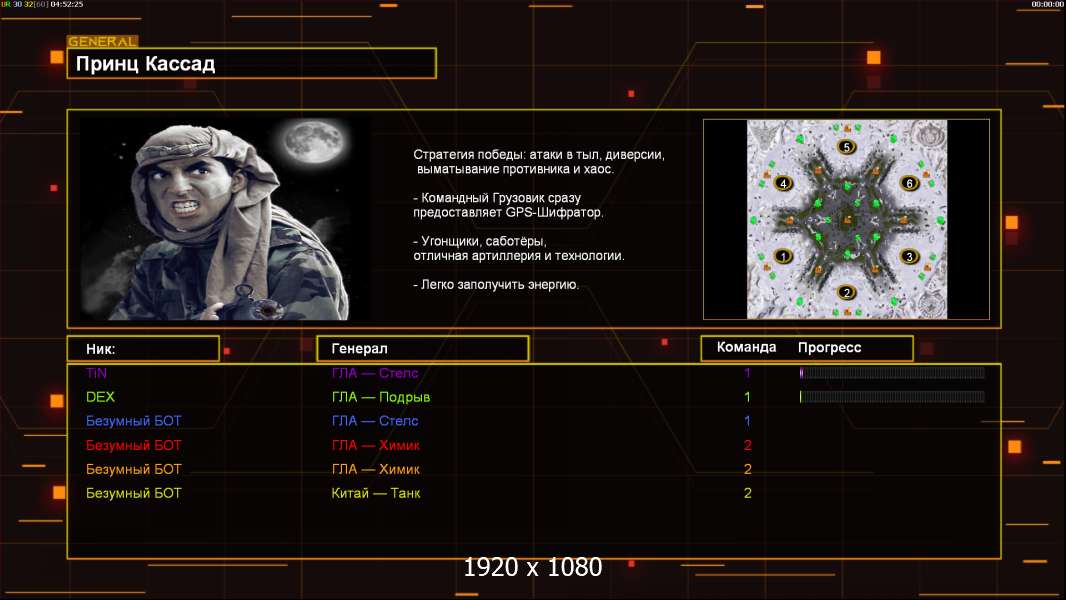This screenshot has height=600, width=1066.
Task: Click DEX's loading progress bar
Action: (892, 396)
